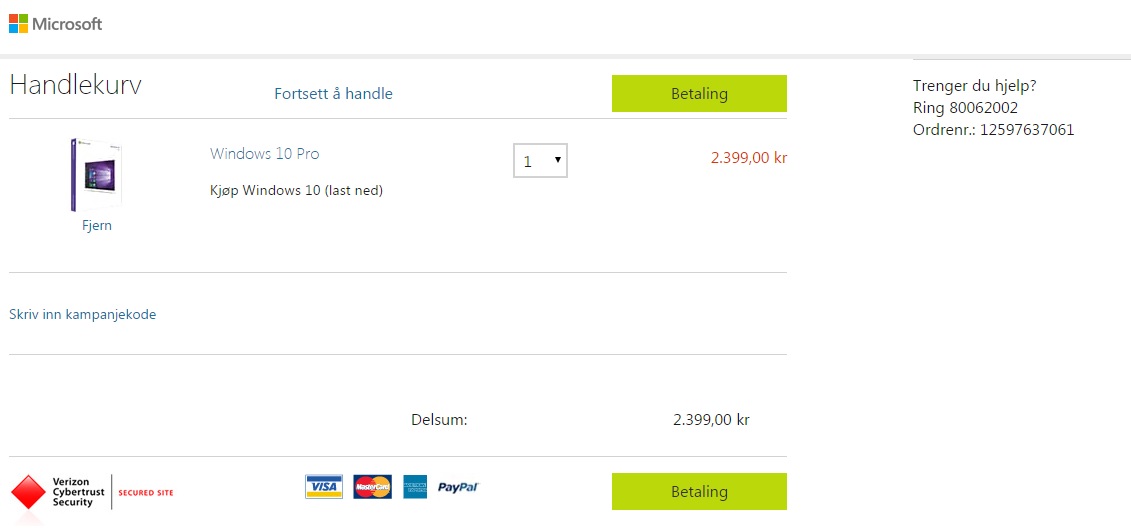
Task: Select Fortsett å handle link
Action: click(x=333, y=94)
